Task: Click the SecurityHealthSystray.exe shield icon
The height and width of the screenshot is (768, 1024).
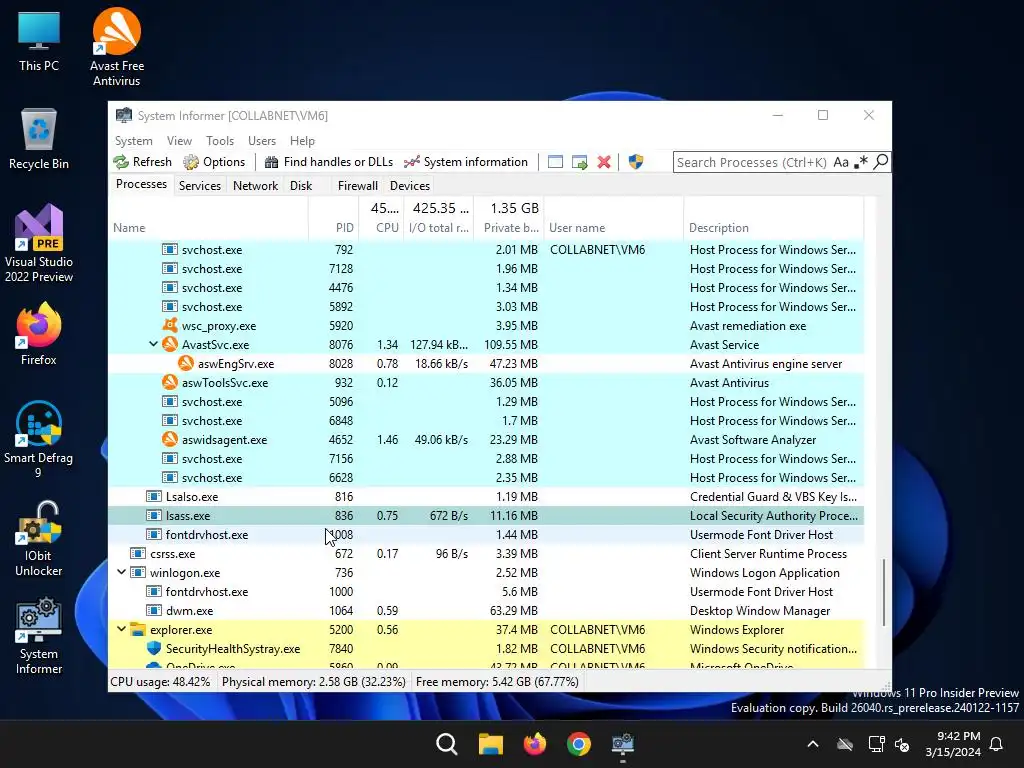Action: 153,648
